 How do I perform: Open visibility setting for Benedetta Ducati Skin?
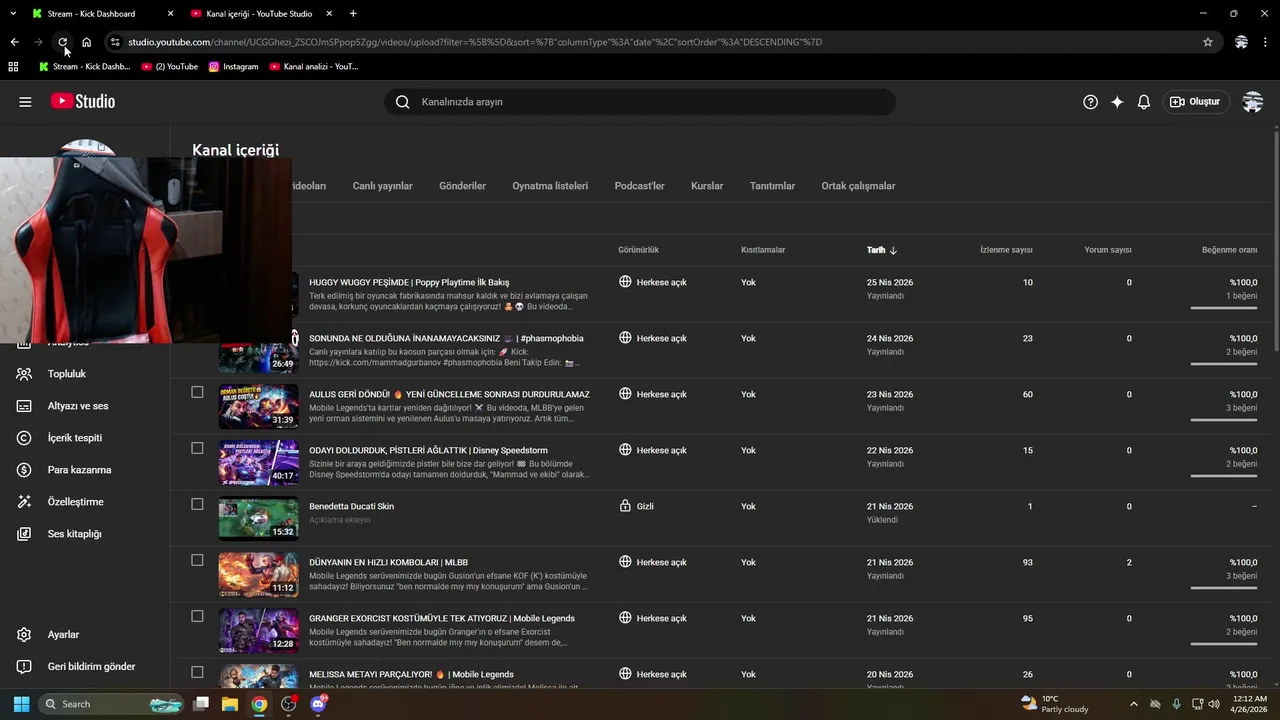pos(636,506)
